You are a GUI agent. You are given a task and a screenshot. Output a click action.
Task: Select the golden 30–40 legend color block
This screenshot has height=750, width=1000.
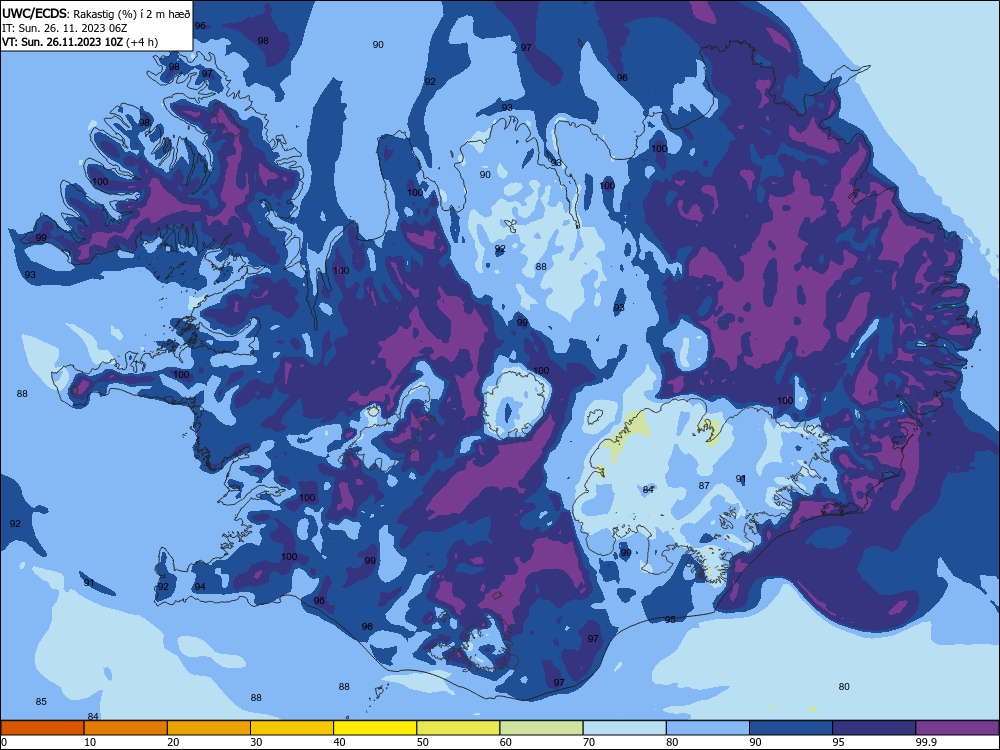click(292, 728)
